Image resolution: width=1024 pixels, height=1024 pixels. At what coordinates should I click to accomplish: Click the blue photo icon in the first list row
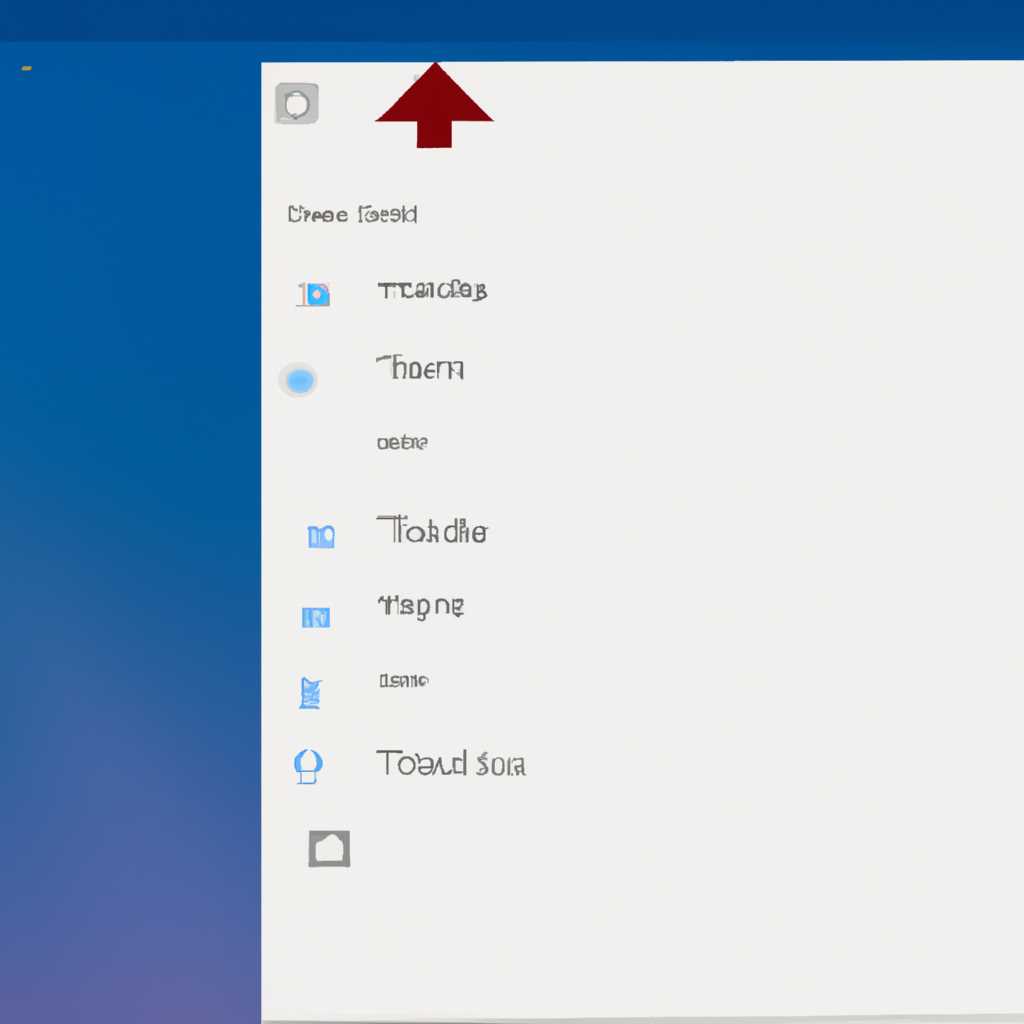coord(314,295)
